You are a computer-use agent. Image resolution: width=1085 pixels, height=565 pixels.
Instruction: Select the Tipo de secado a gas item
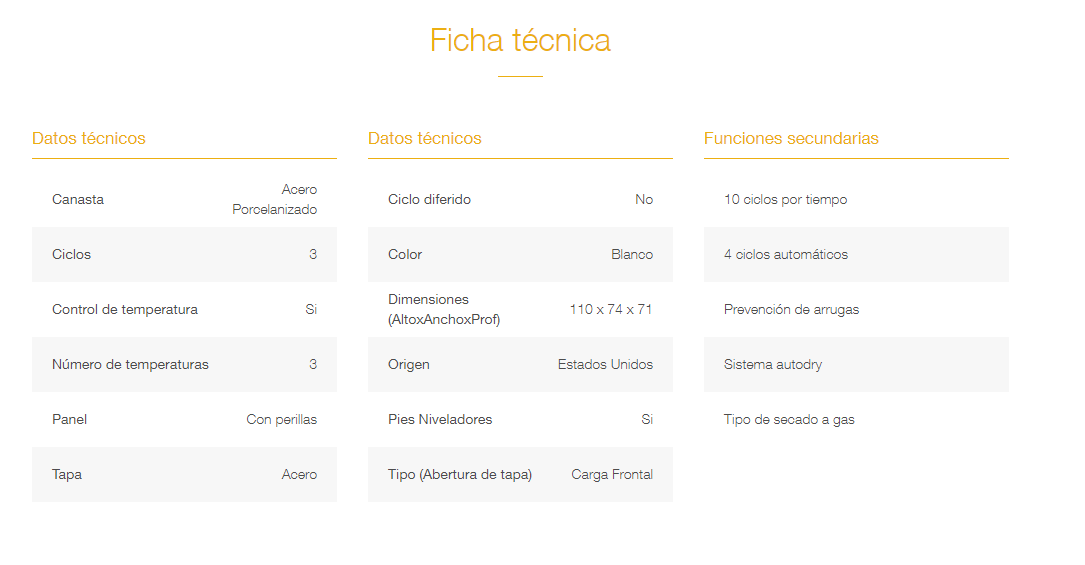tap(789, 420)
